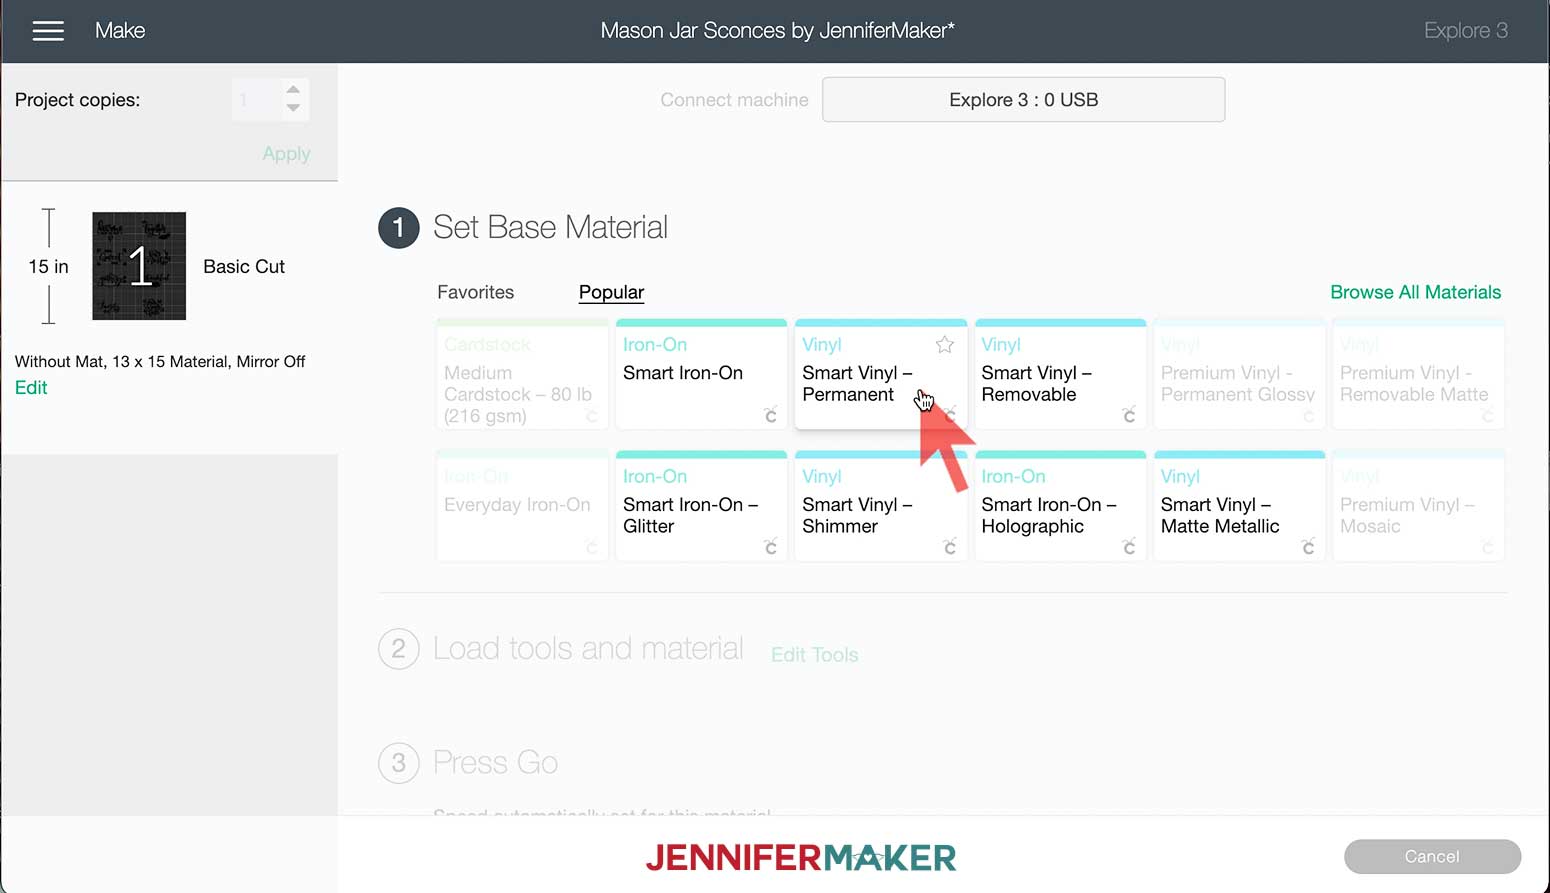The image size is (1550, 893).
Task: Click the Make title in the header
Action: tap(120, 31)
